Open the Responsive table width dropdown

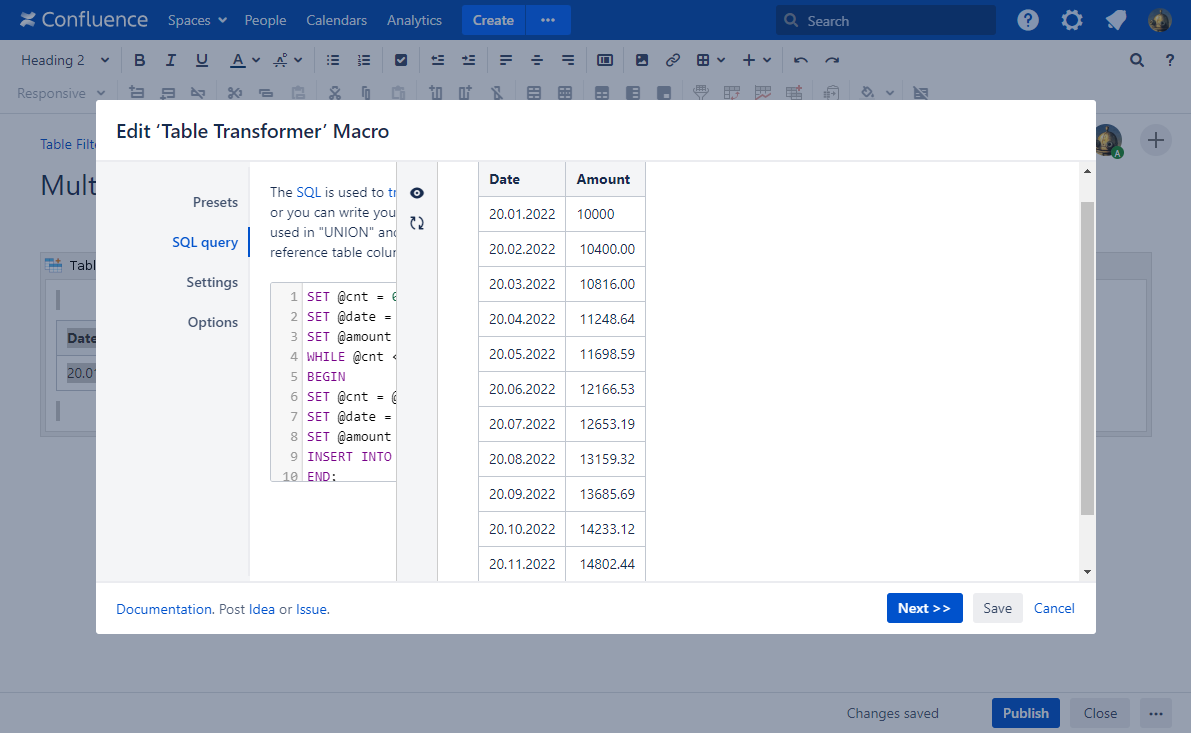61,93
